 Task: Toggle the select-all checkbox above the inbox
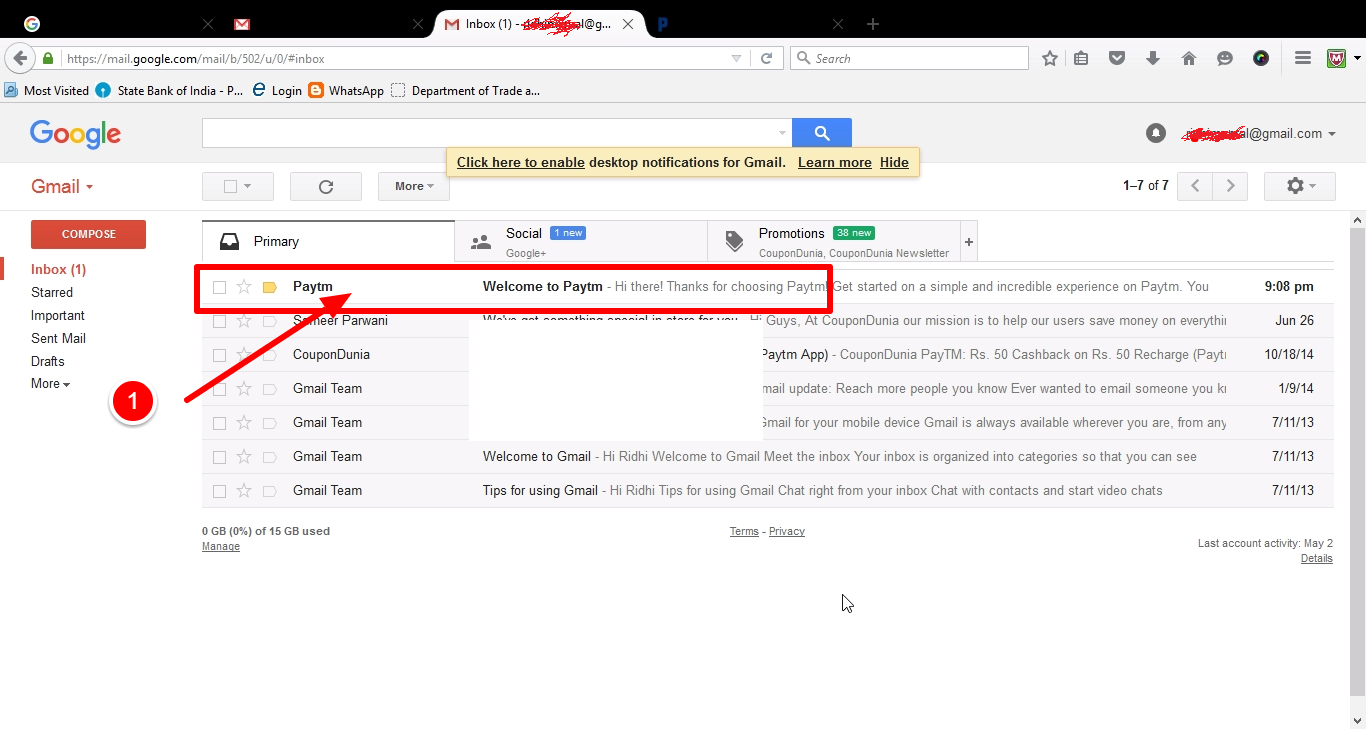pyautogui.click(x=230, y=186)
